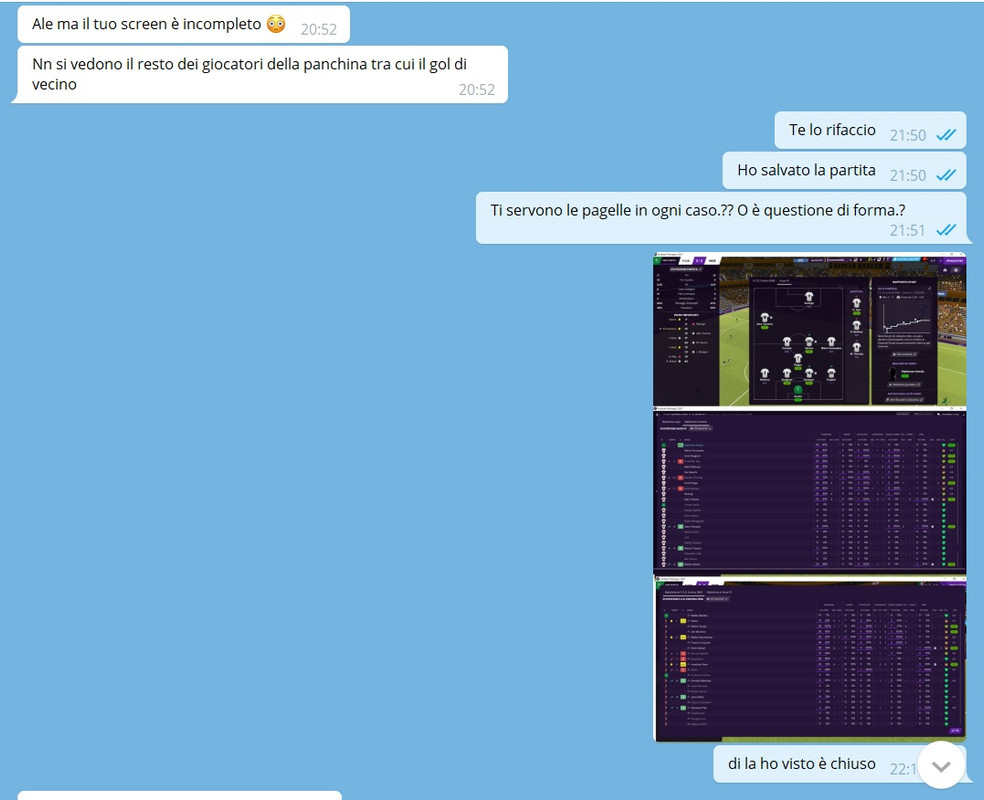Viewport: 984px width, 800px height.
Task: Select the message starting "Nn si vedono il resto"
Action: point(262,75)
